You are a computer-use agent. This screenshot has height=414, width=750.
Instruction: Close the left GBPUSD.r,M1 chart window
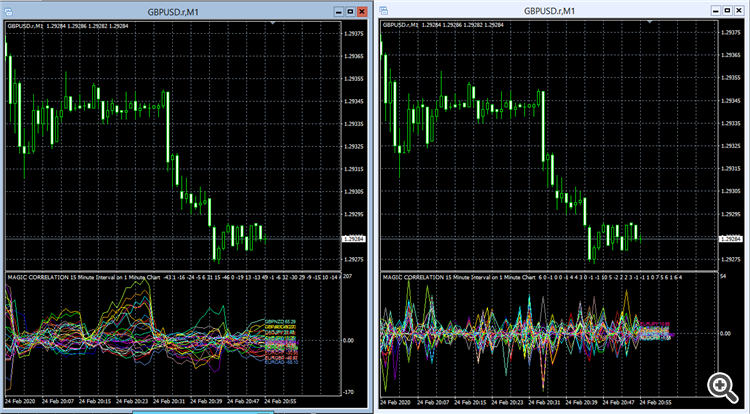coord(362,11)
